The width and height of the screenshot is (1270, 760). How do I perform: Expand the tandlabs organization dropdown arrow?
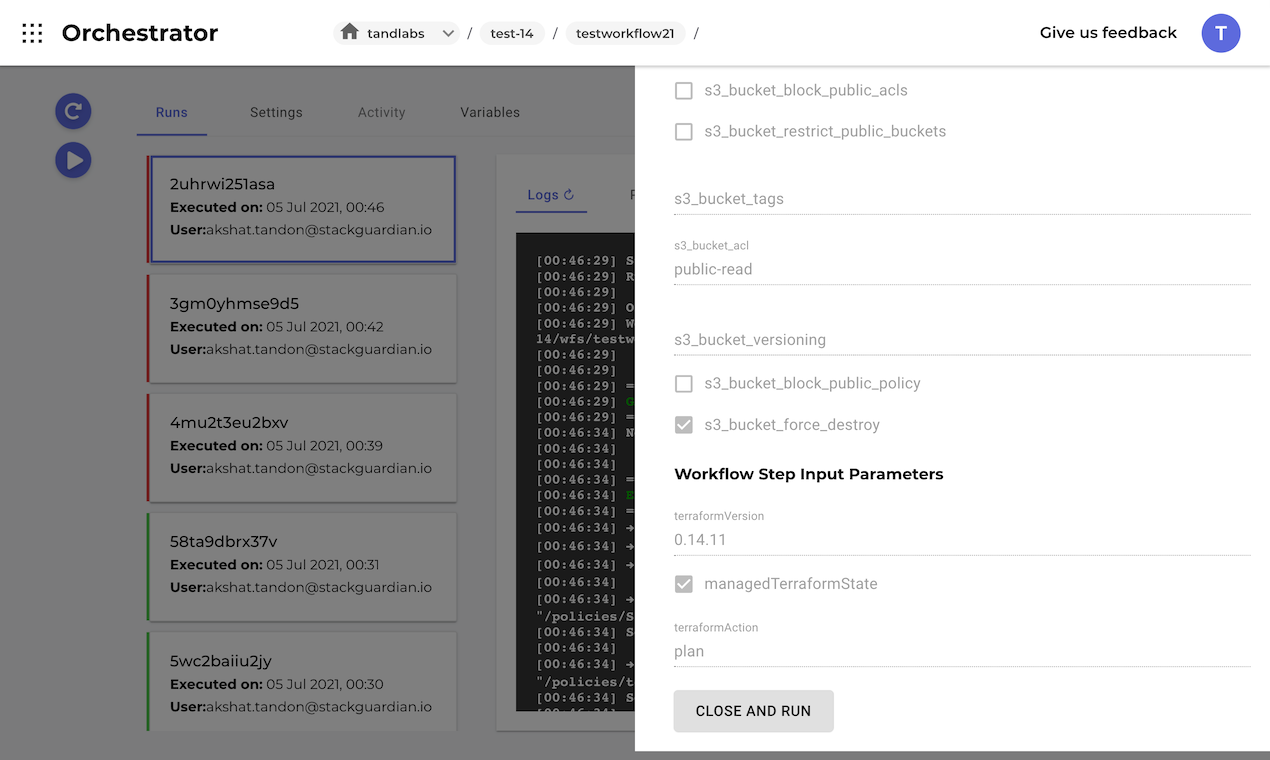click(448, 33)
